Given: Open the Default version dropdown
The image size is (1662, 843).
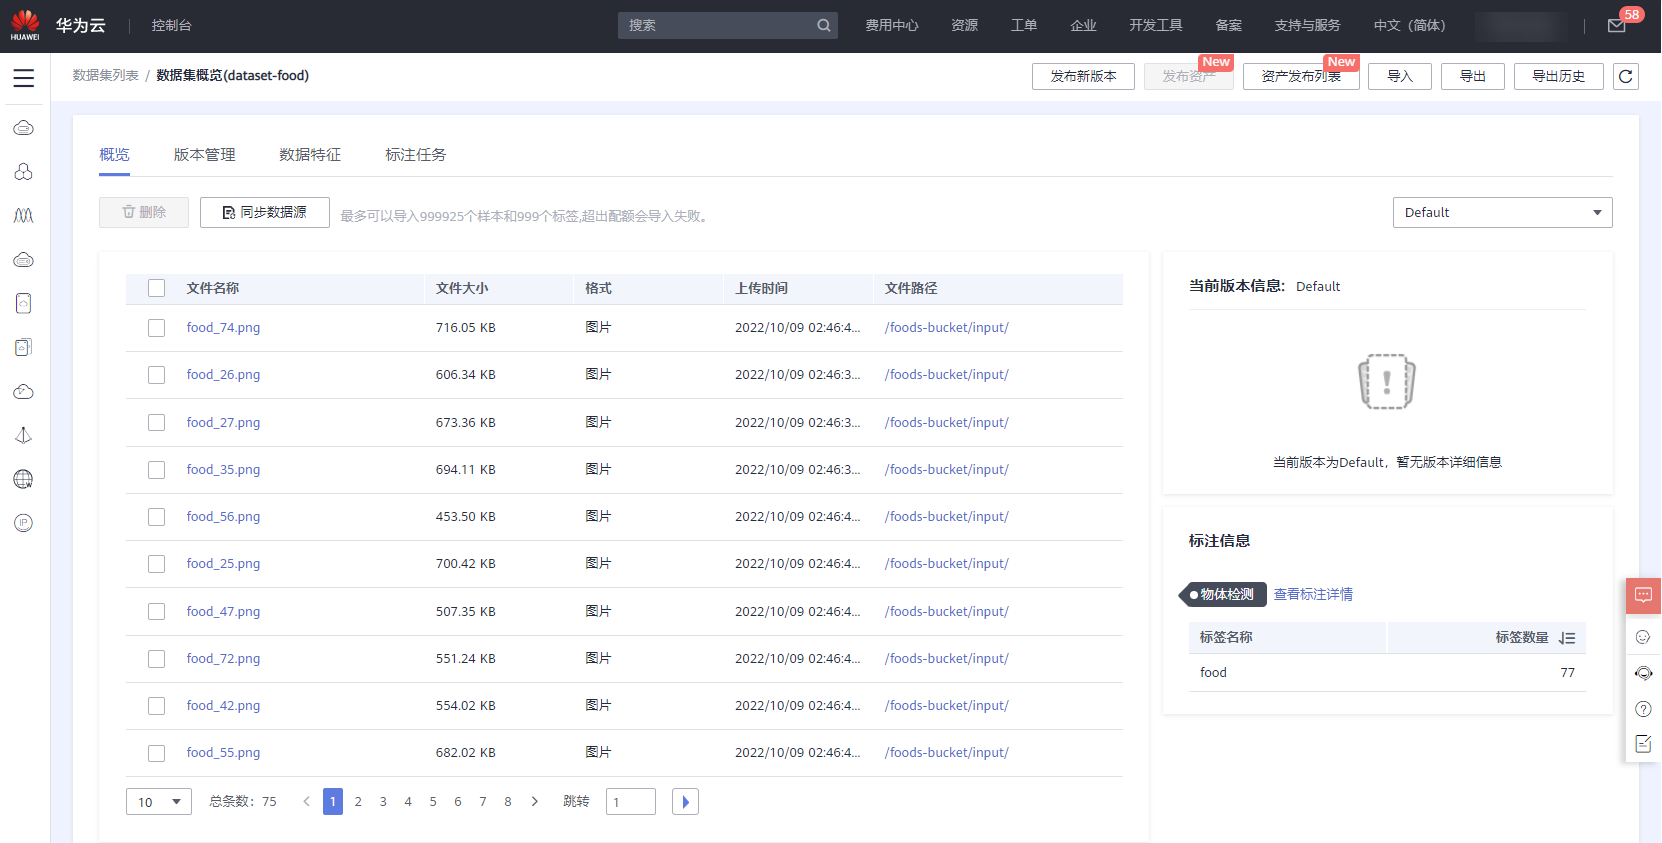Looking at the screenshot, I should pos(1502,213).
